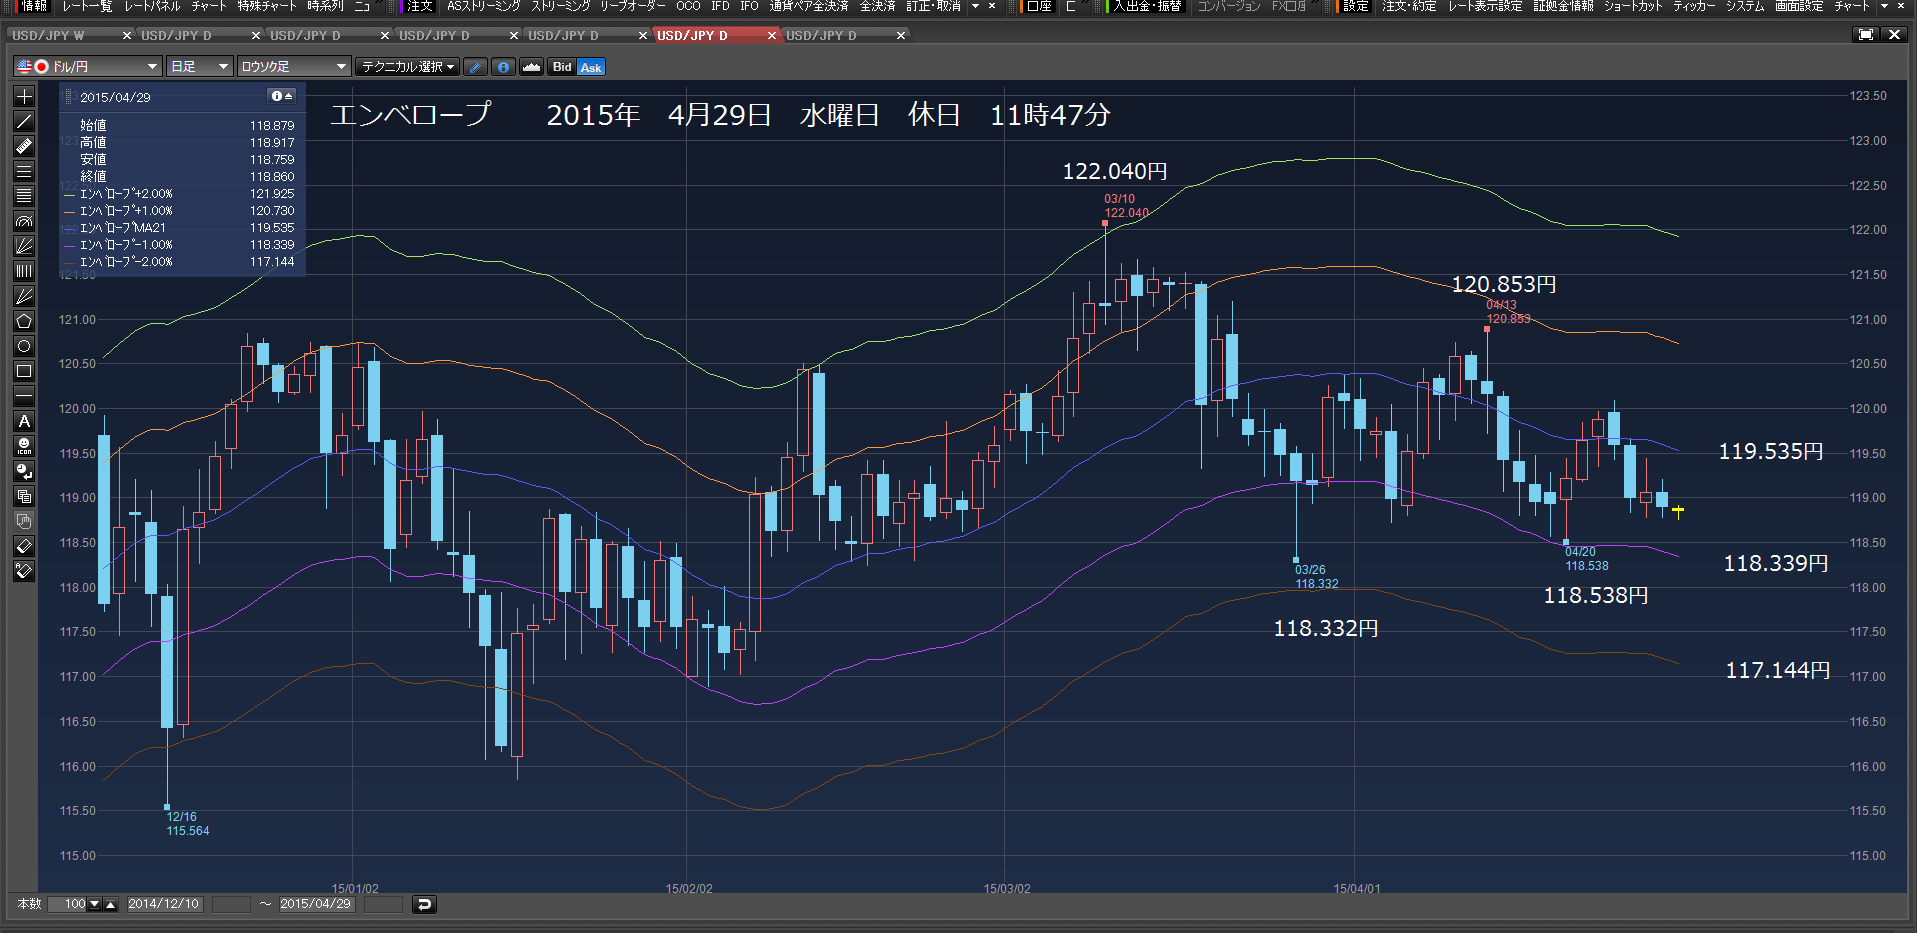Open the レート表示設定 item
Screen dimensions: 1917x933
[x=1485, y=6]
